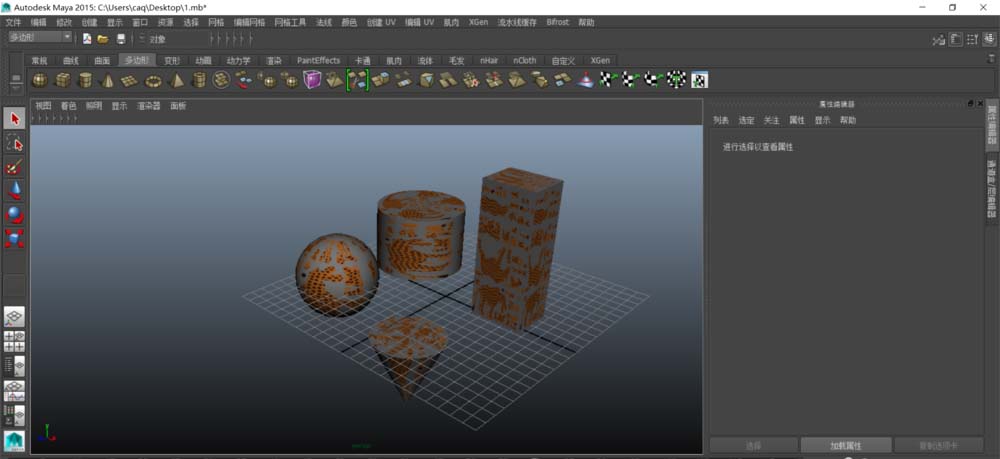The image size is (1000, 459).
Task: Select the Scale tool
Action: coord(15,238)
